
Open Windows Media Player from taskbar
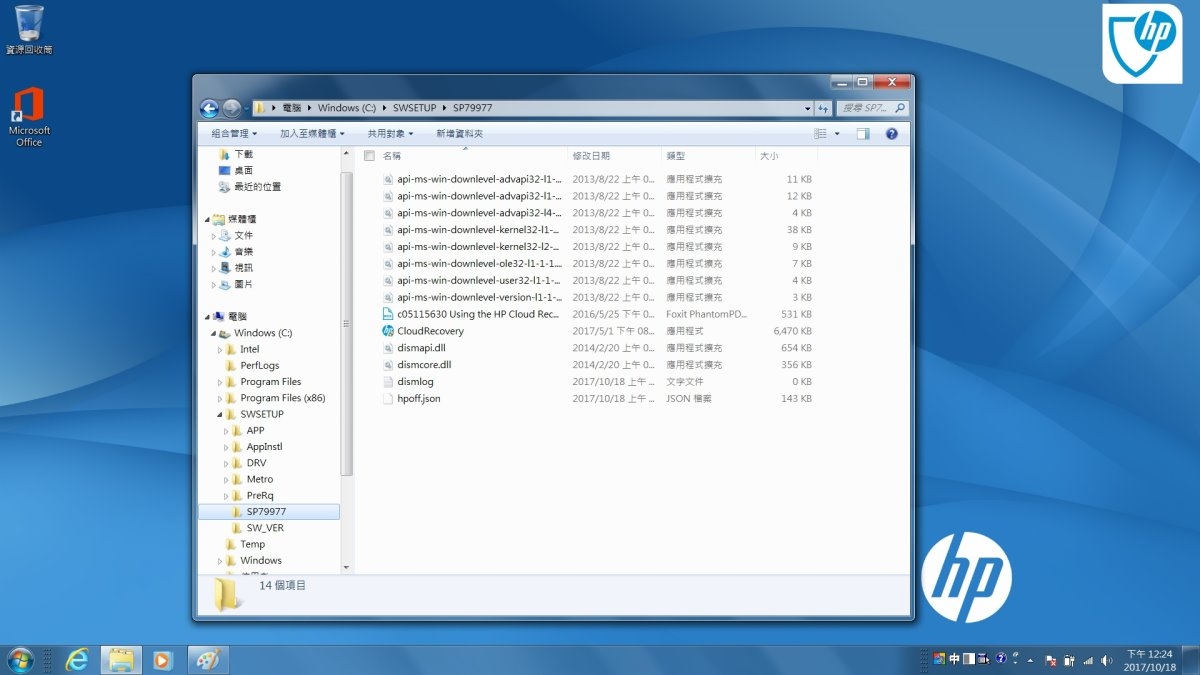coord(162,660)
